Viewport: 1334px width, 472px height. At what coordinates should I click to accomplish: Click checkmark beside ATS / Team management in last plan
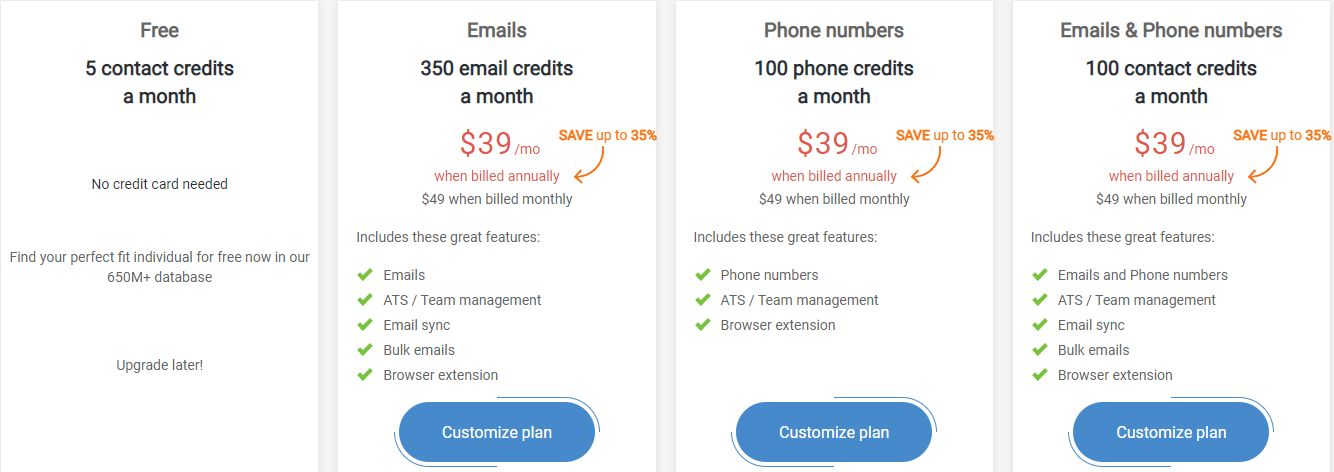[1039, 300]
